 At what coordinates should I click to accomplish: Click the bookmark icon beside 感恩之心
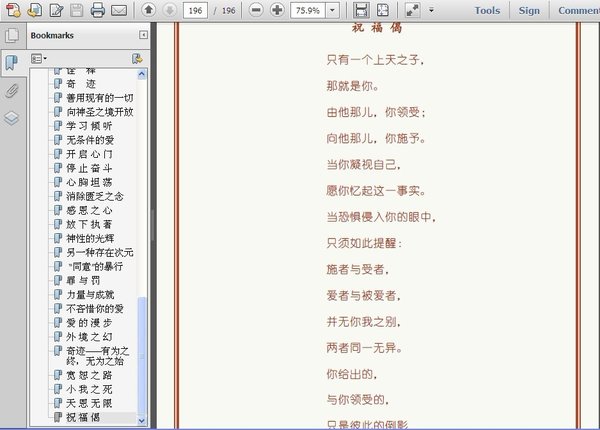click(58, 210)
